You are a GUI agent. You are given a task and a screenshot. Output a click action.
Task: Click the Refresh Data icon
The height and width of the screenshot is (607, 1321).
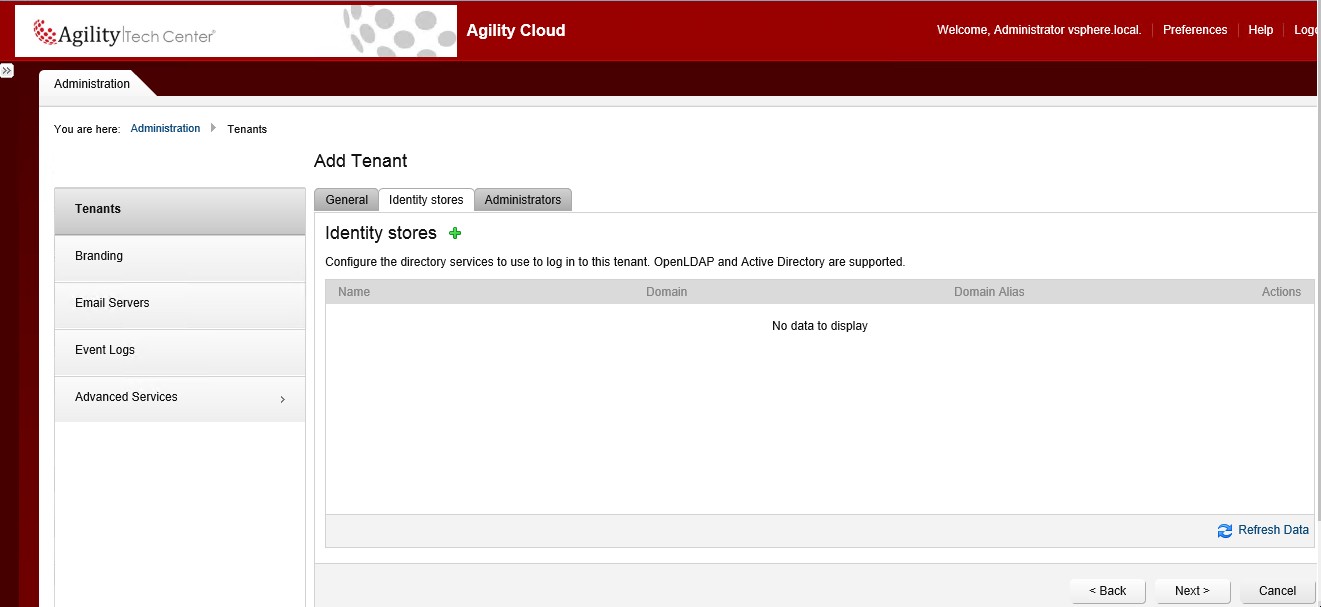[x=1224, y=531]
